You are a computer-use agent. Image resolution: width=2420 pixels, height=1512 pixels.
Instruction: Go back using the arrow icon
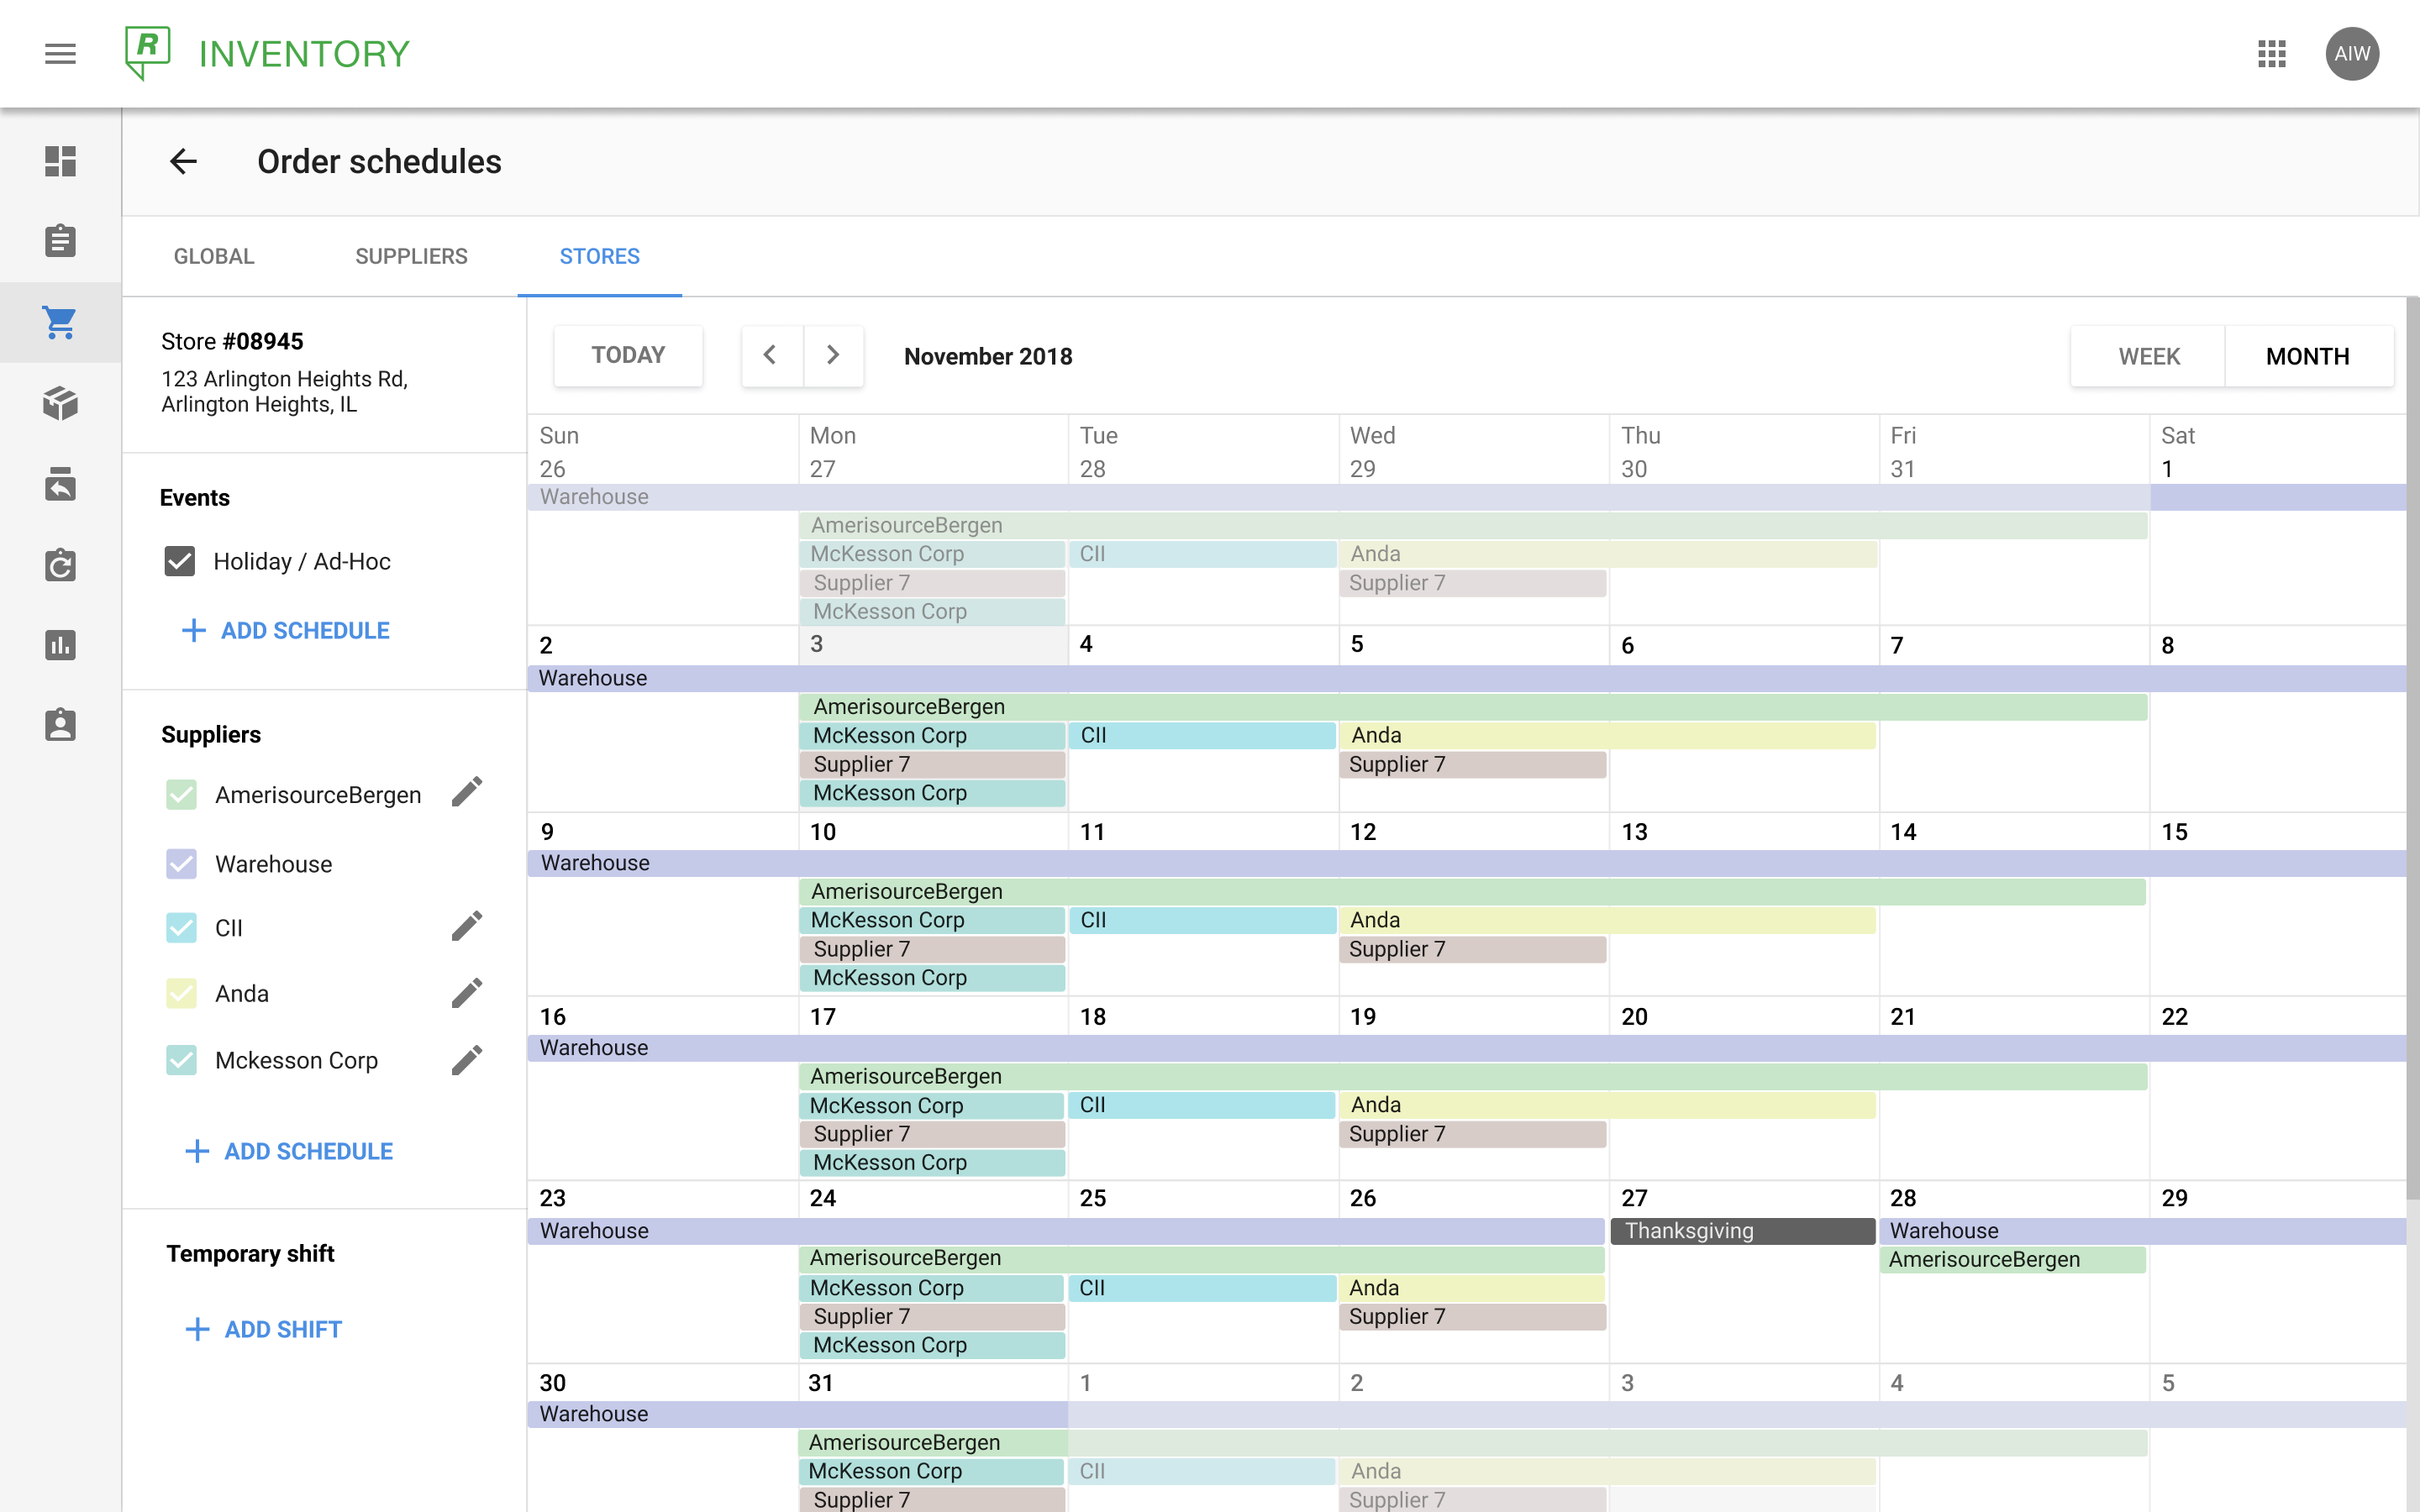183,161
